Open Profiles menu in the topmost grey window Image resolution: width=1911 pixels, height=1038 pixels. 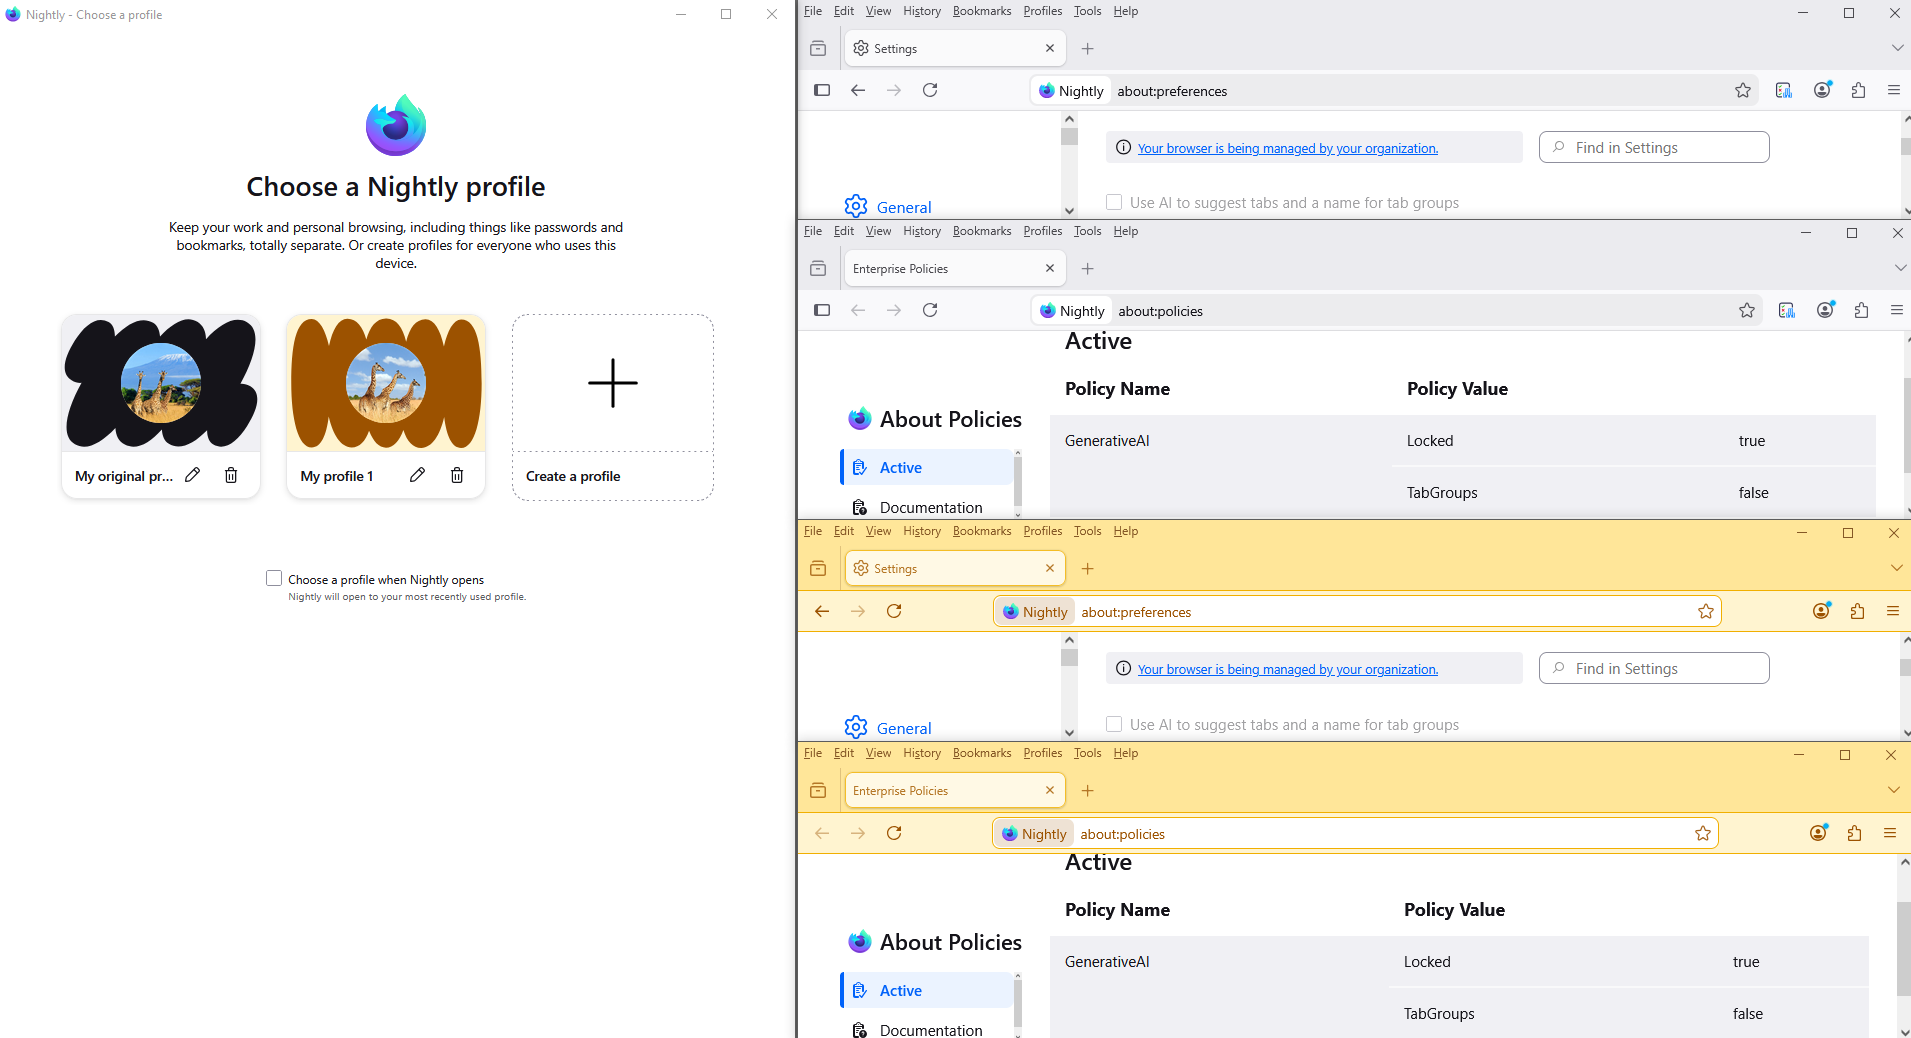click(1042, 11)
